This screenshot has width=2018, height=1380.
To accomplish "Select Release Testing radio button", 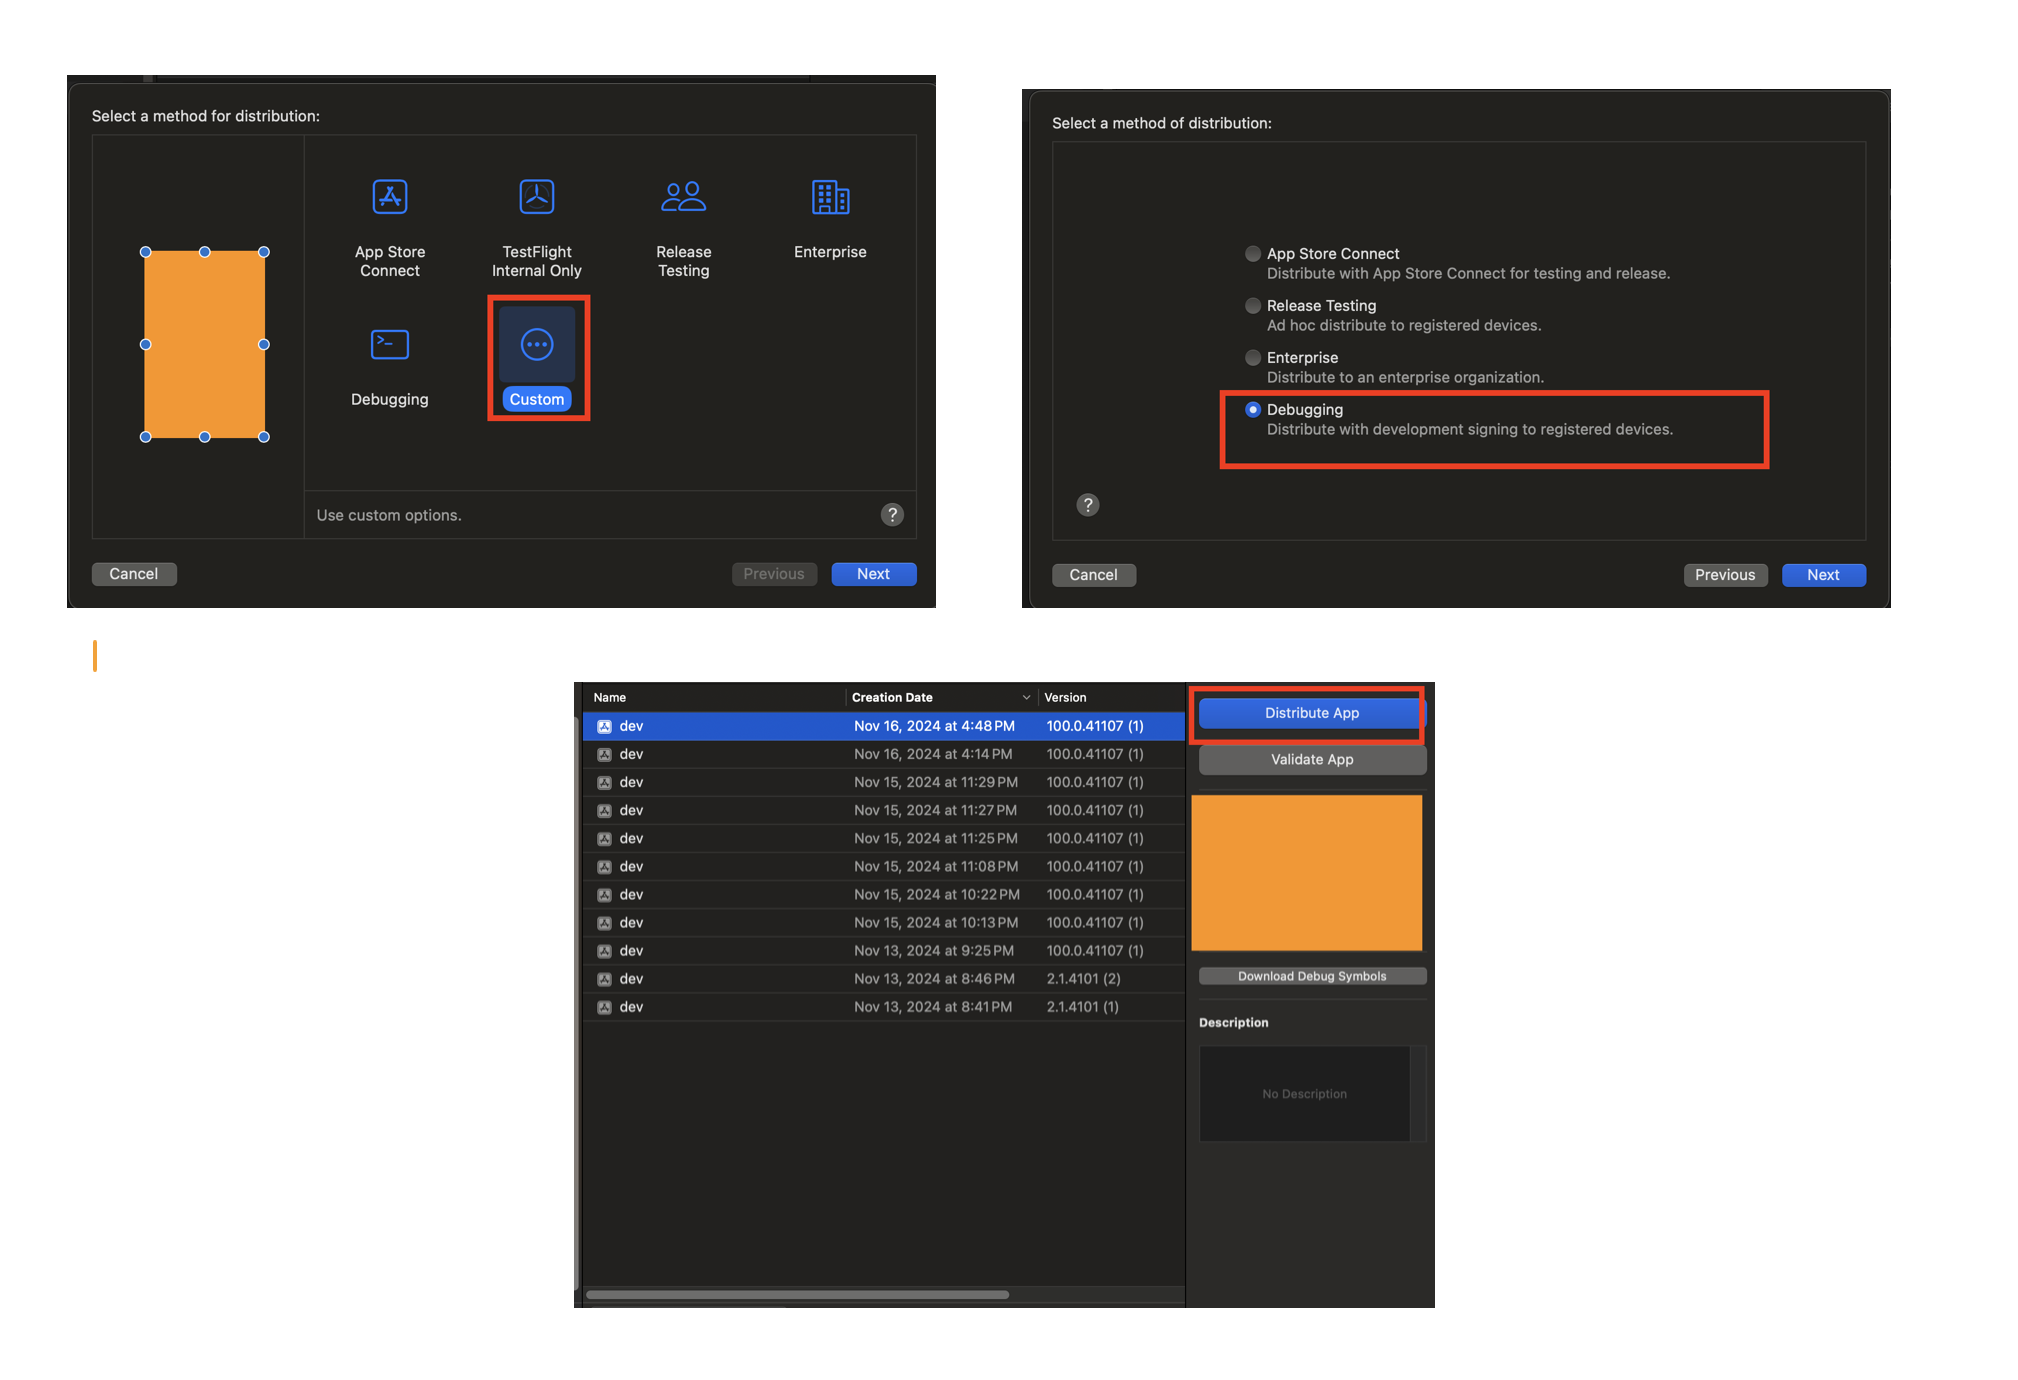I will pyautogui.click(x=1252, y=306).
